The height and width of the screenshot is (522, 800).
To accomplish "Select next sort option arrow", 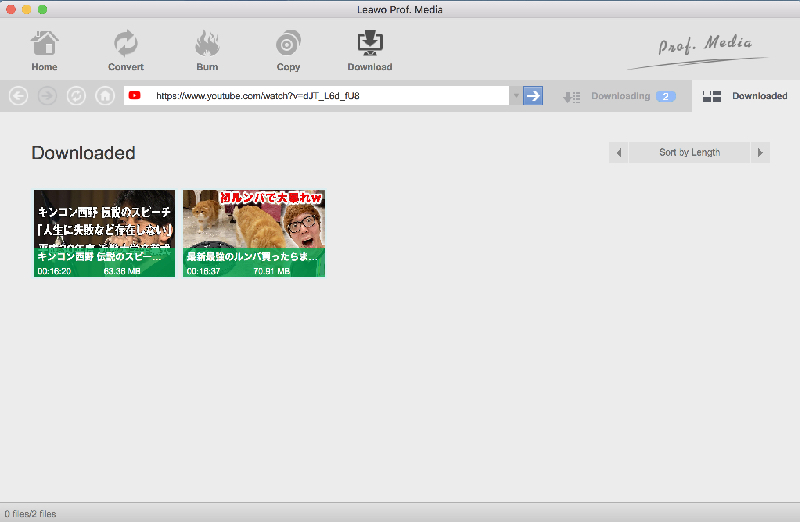I will pos(760,153).
